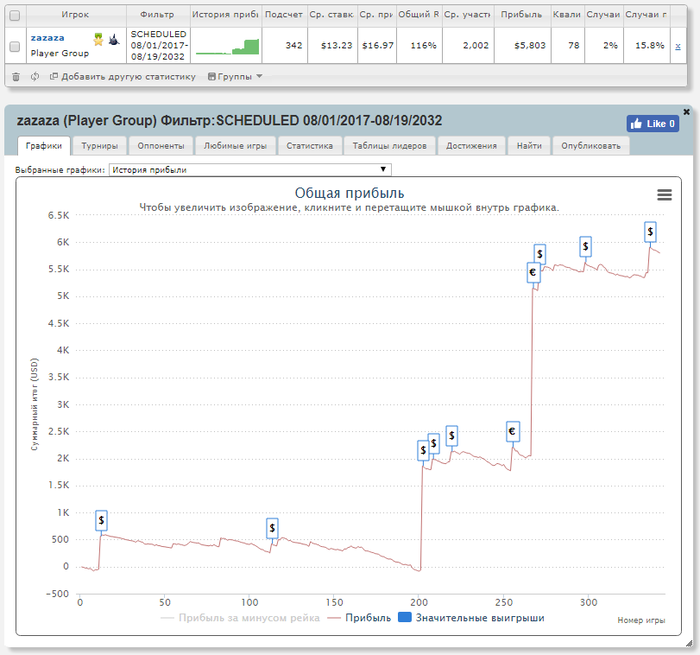The width and height of the screenshot is (700, 655).
Task: Sort by the Квали column header
Action: 567,15
